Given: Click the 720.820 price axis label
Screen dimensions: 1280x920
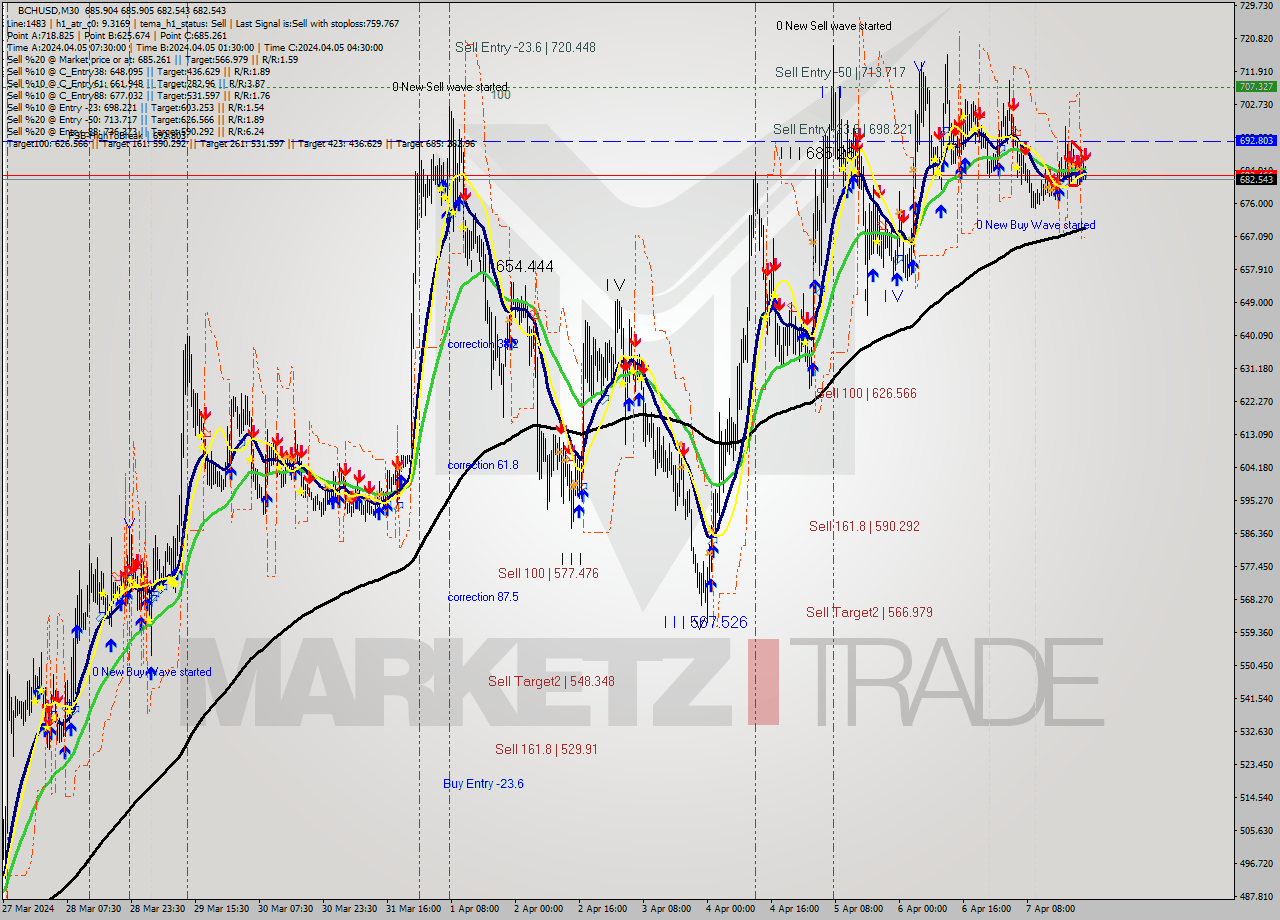Looking at the screenshot, I should (1256, 38).
